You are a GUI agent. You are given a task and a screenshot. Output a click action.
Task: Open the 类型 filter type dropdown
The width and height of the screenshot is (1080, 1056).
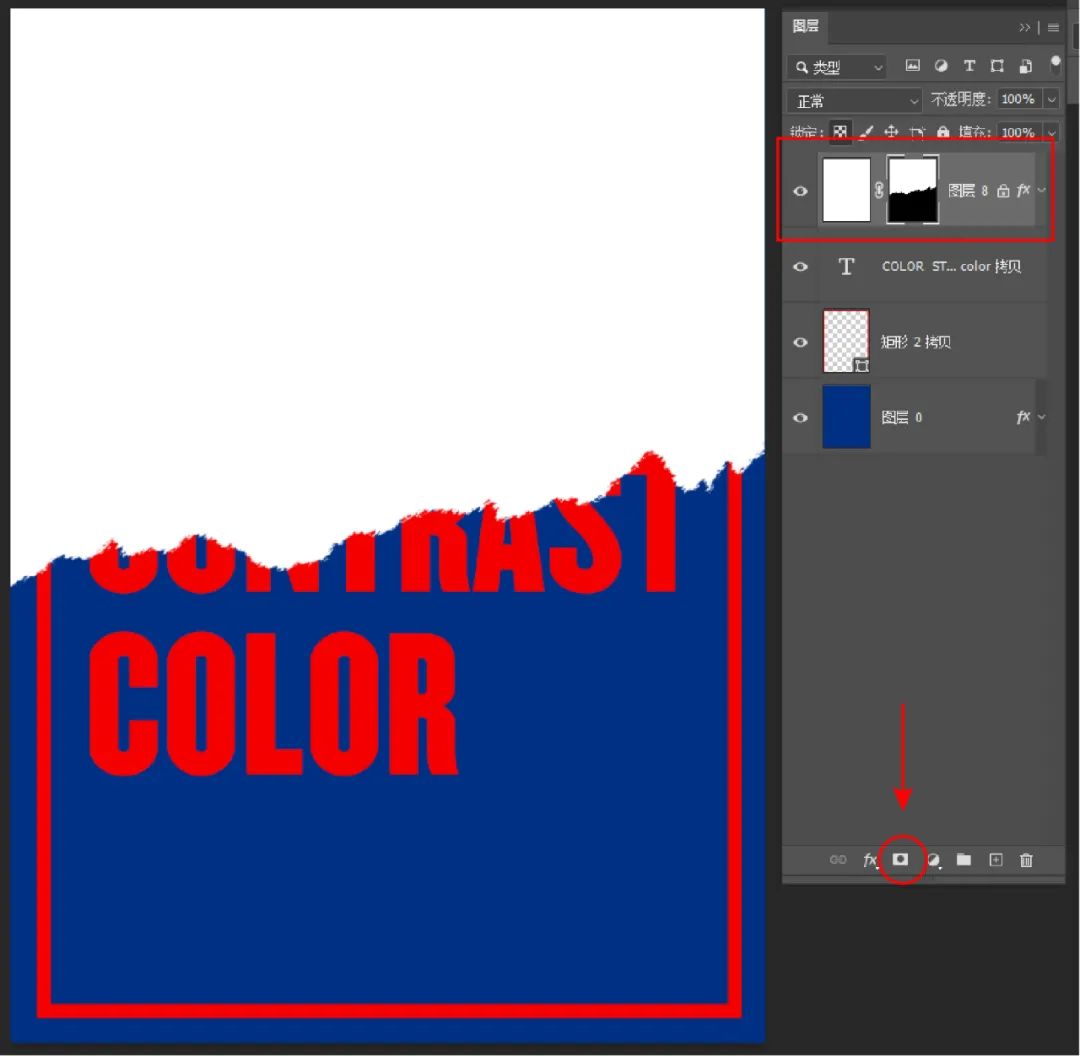(837, 67)
